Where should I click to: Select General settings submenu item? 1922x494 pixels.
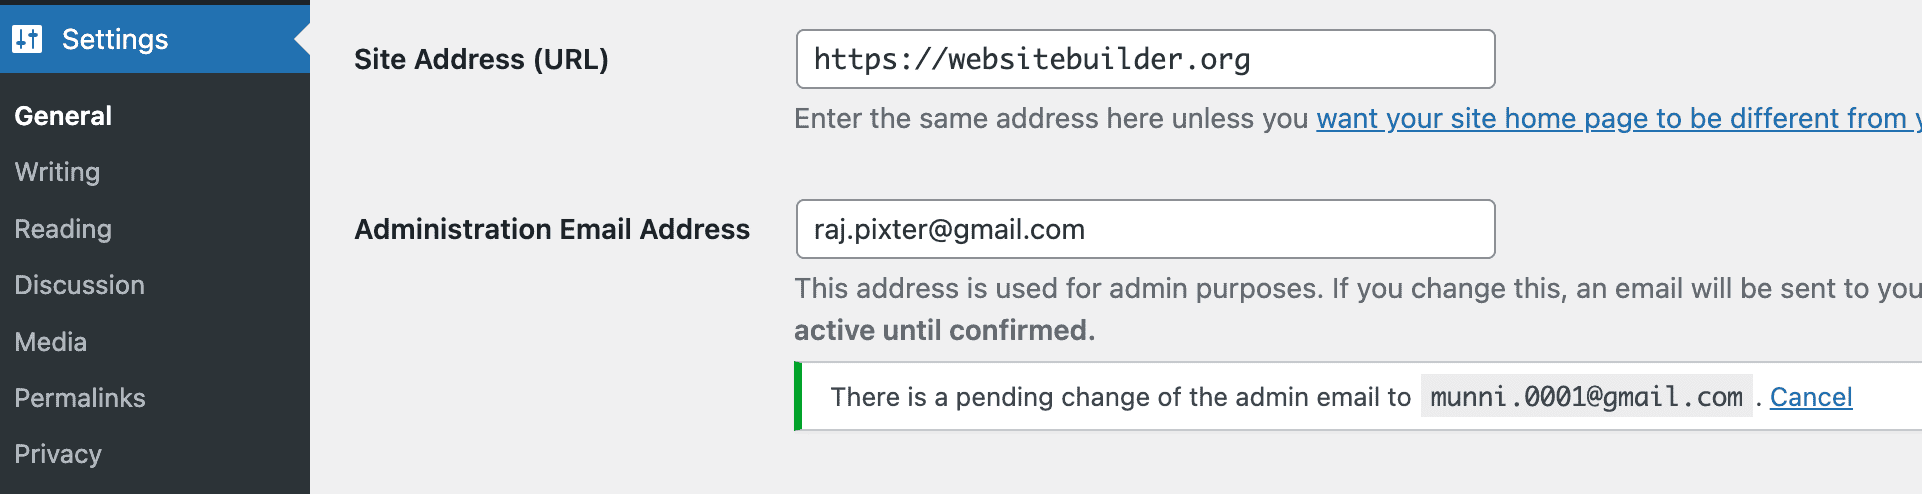click(63, 116)
